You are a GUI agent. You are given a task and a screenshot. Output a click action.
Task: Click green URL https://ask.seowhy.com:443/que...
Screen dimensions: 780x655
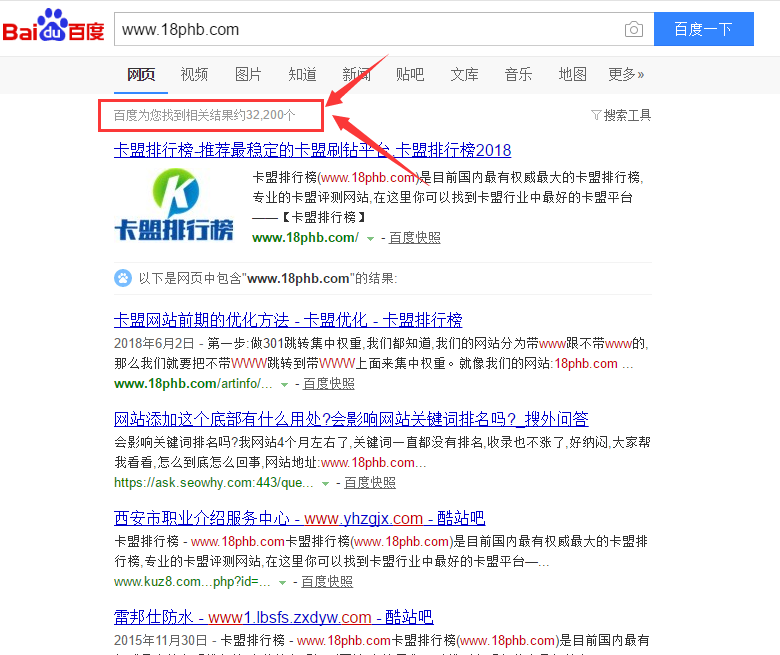214,482
